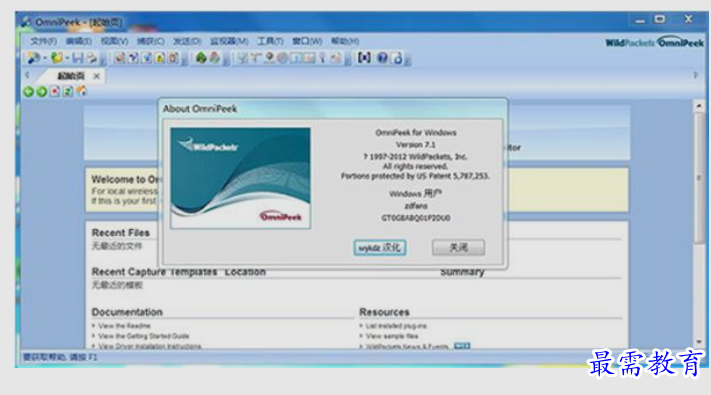The width and height of the screenshot is (711, 395).
Task: Expand the arrow next to the Open folder icon
Action: pos(67,58)
